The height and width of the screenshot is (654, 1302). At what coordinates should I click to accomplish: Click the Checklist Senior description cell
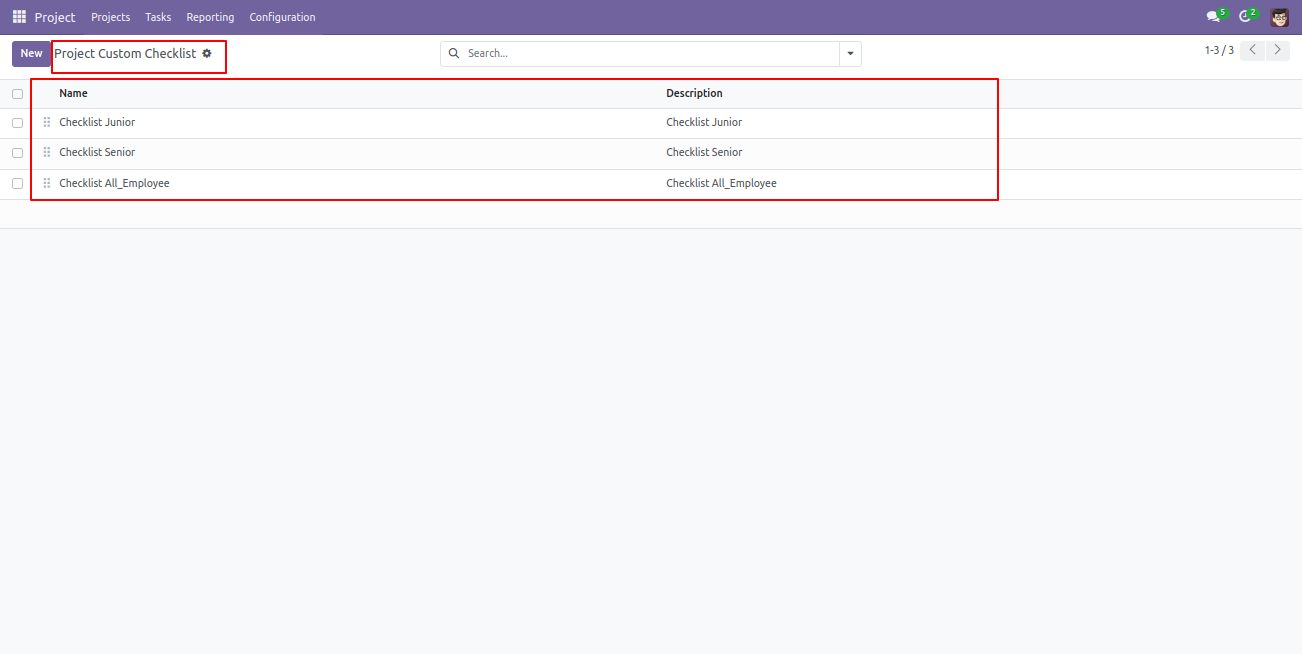tap(704, 152)
